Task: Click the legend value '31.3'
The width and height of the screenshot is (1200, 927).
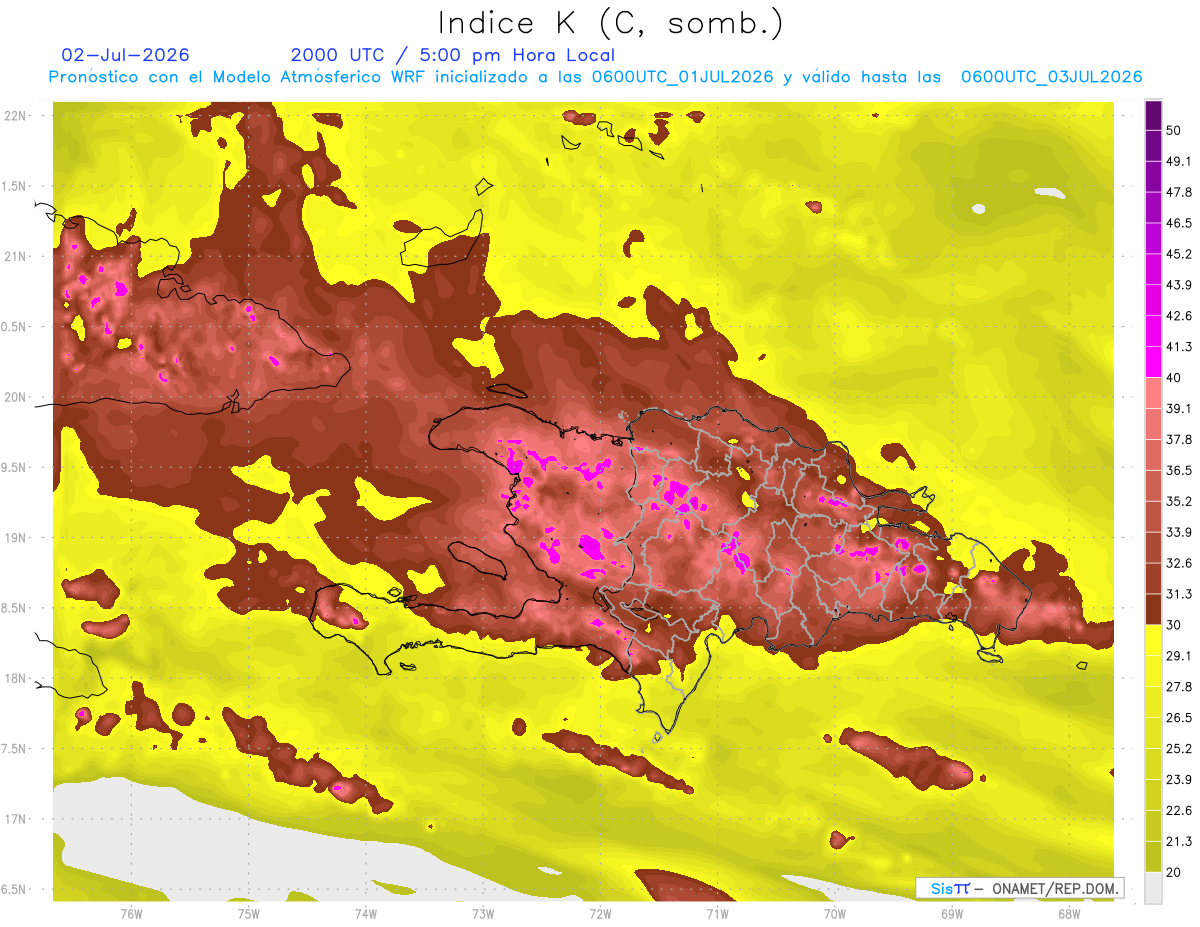Action: (1179, 594)
